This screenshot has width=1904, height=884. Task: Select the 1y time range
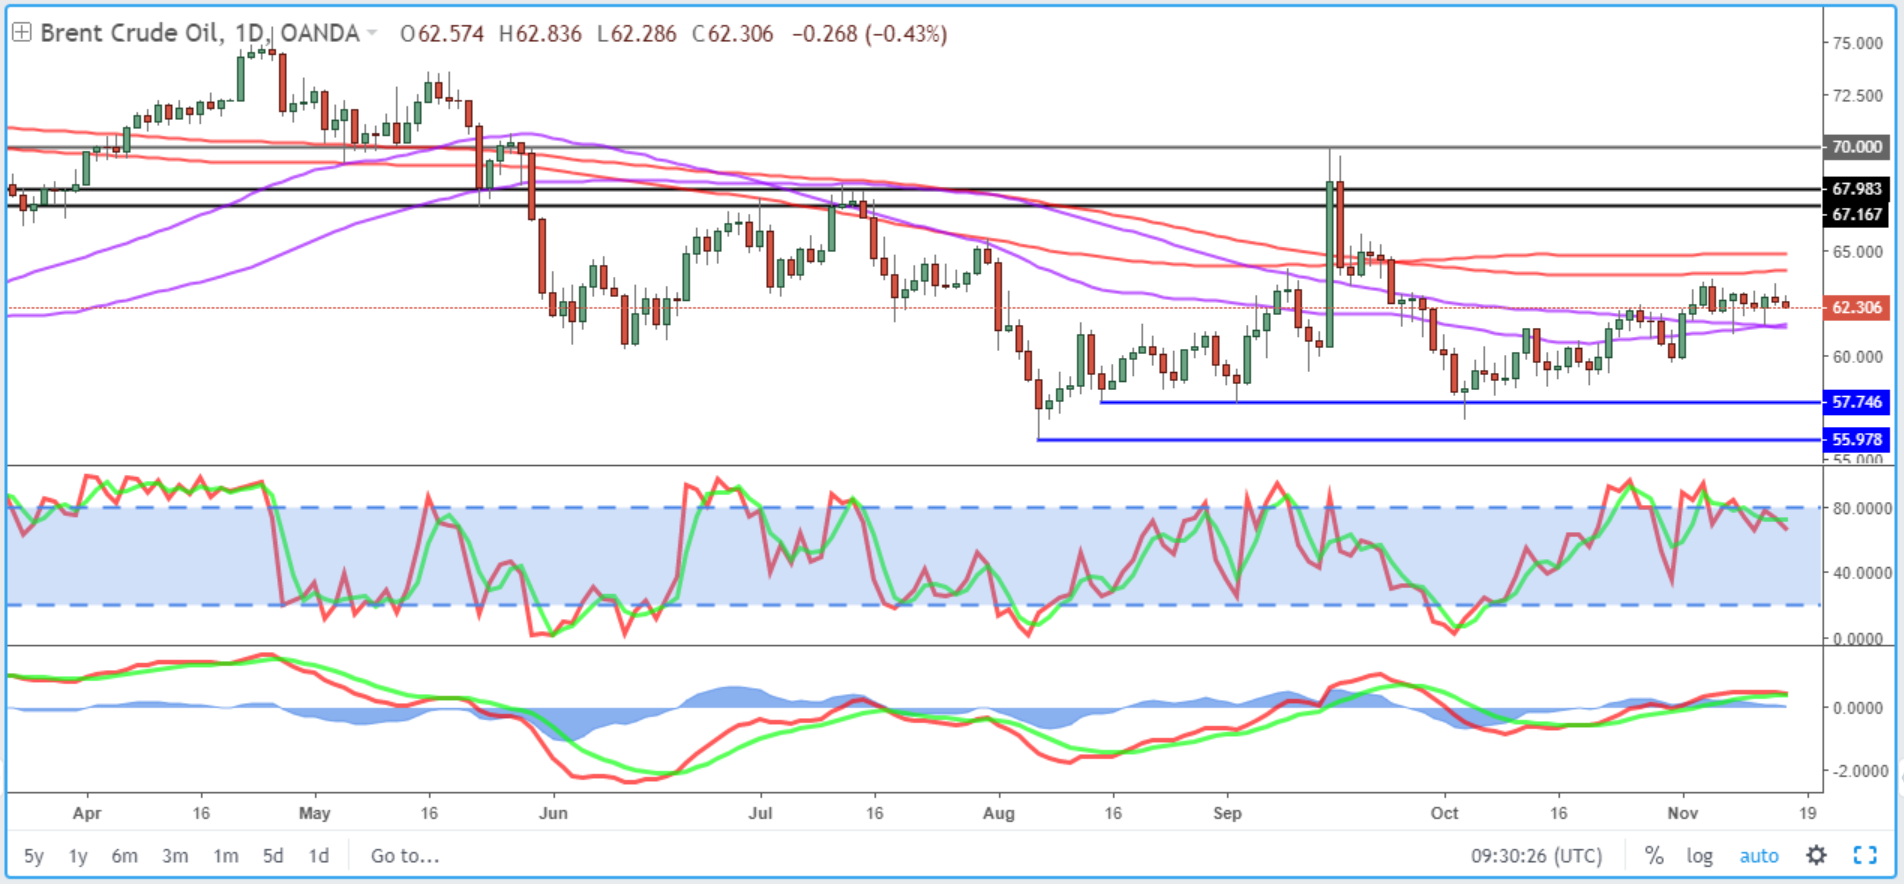pos(78,856)
